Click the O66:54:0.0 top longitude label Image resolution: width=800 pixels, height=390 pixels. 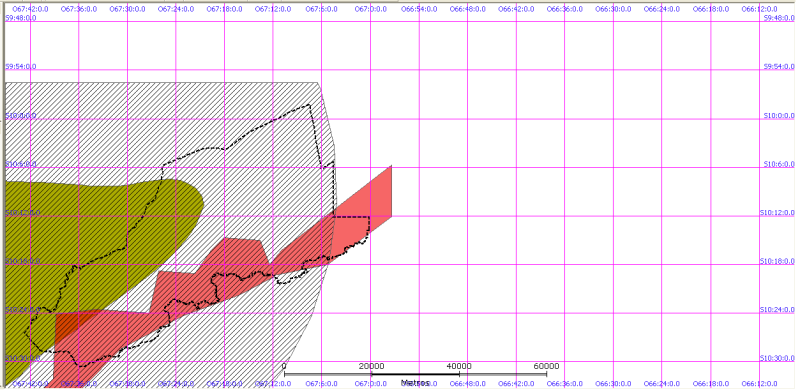418,9
